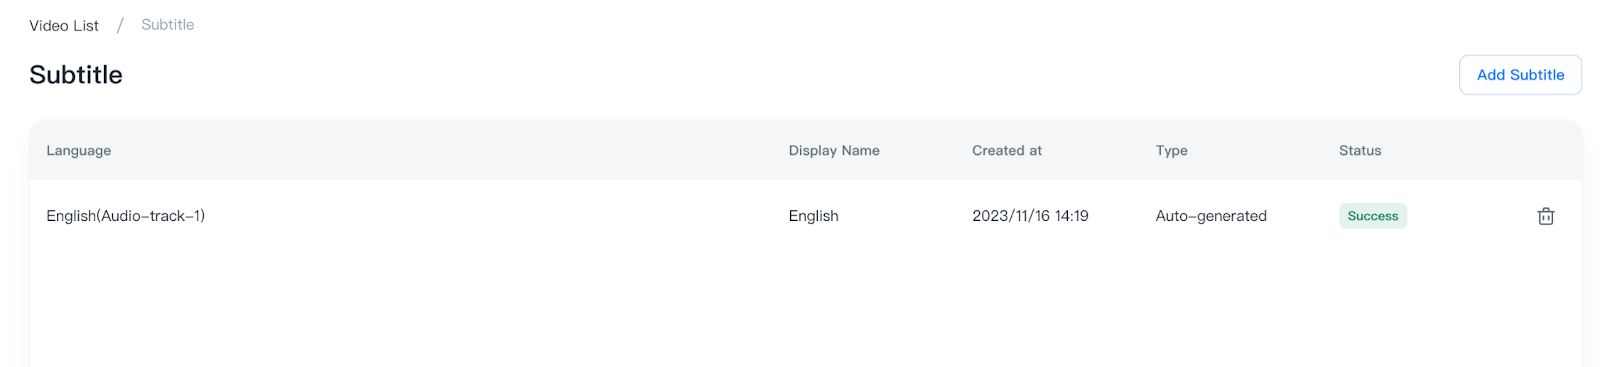Image resolution: width=1600 pixels, height=367 pixels.
Task: Click the Status column header
Action: [x=1360, y=151]
